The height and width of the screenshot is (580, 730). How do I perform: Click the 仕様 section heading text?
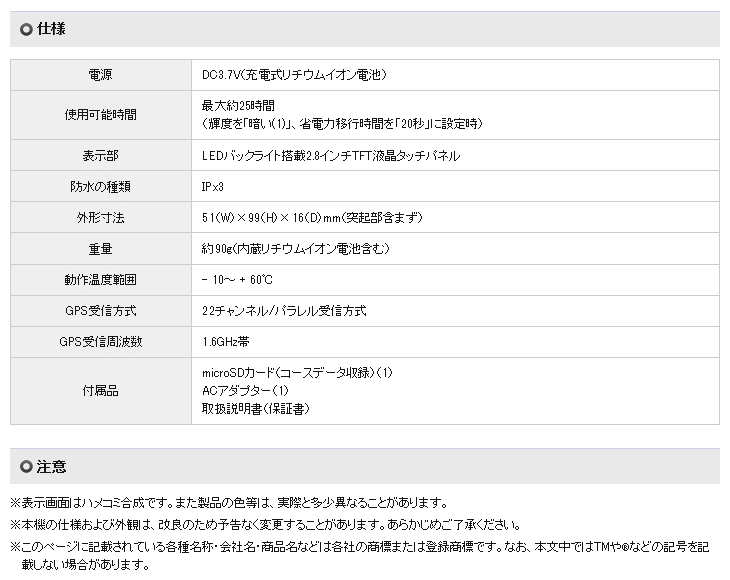[x=51, y=30]
